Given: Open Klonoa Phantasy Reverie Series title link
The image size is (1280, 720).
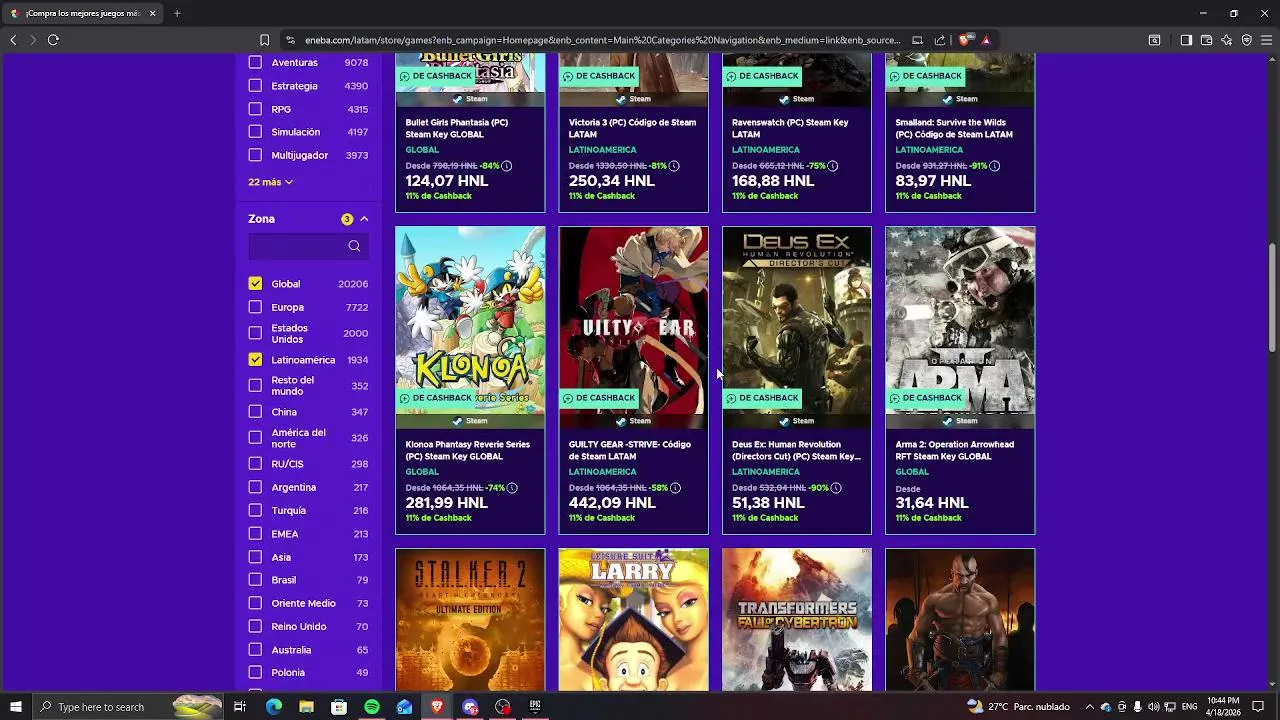Looking at the screenshot, I should tap(468, 450).
